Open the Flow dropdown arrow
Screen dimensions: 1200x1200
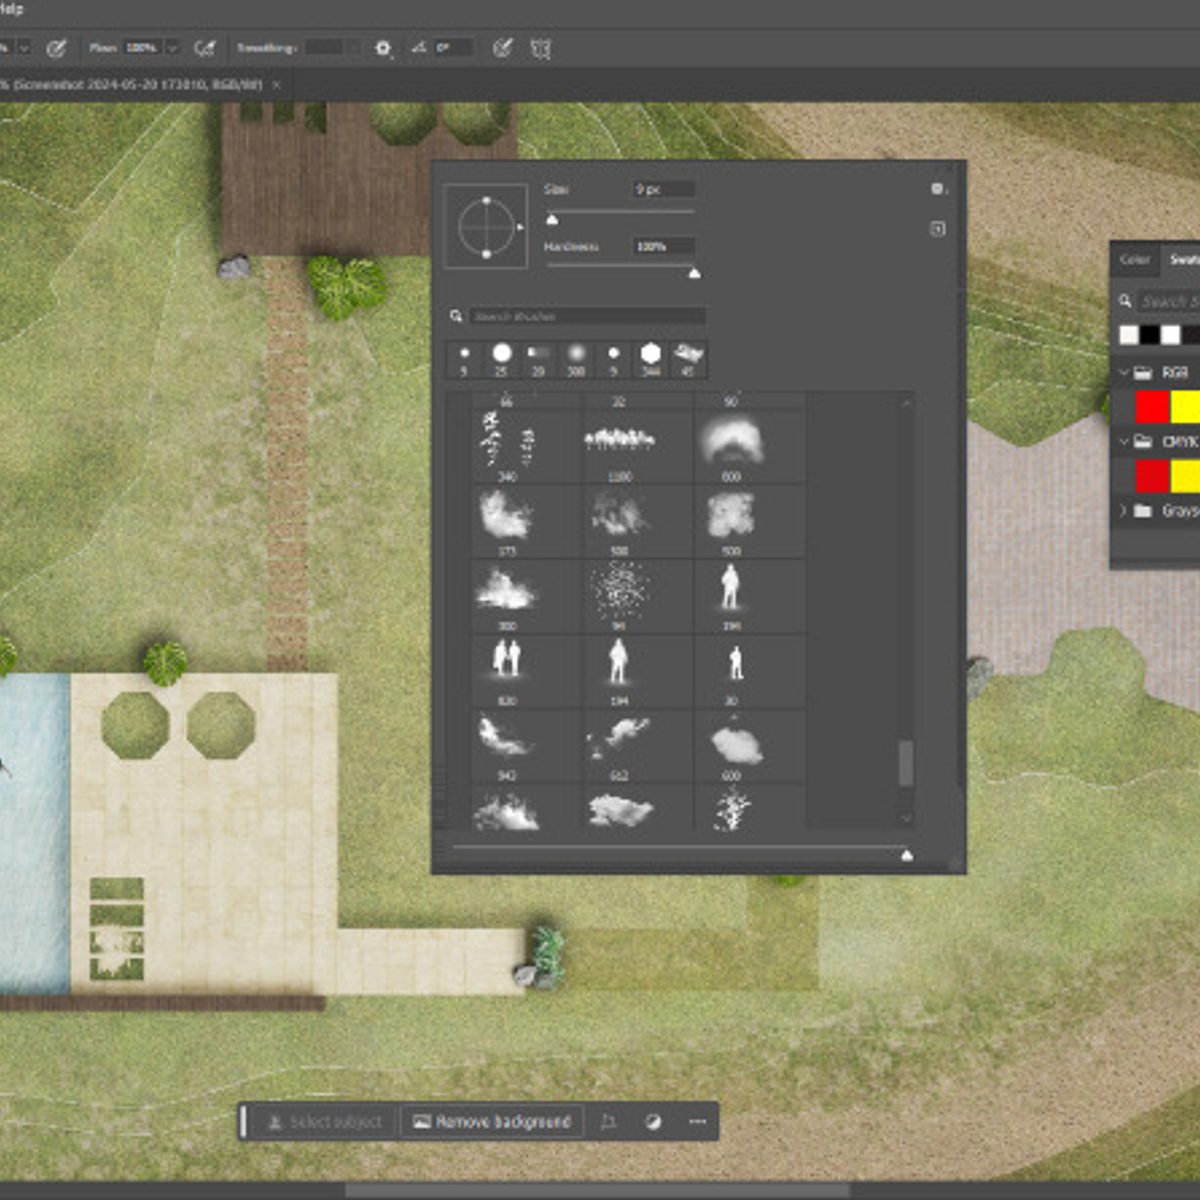[x=172, y=46]
